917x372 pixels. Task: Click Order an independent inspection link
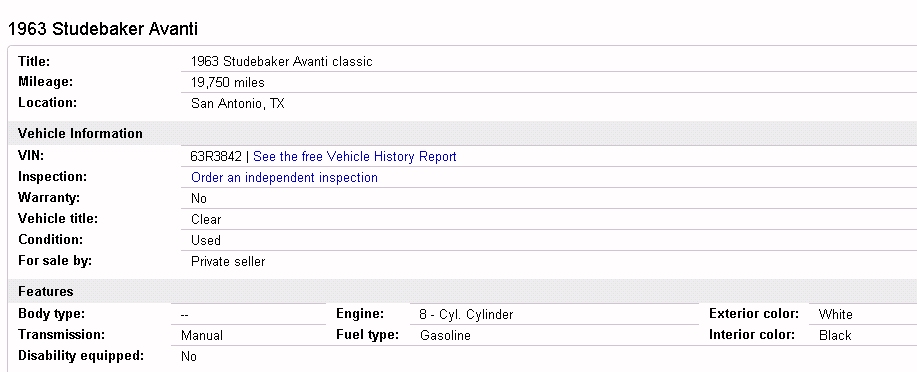[284, 178]
